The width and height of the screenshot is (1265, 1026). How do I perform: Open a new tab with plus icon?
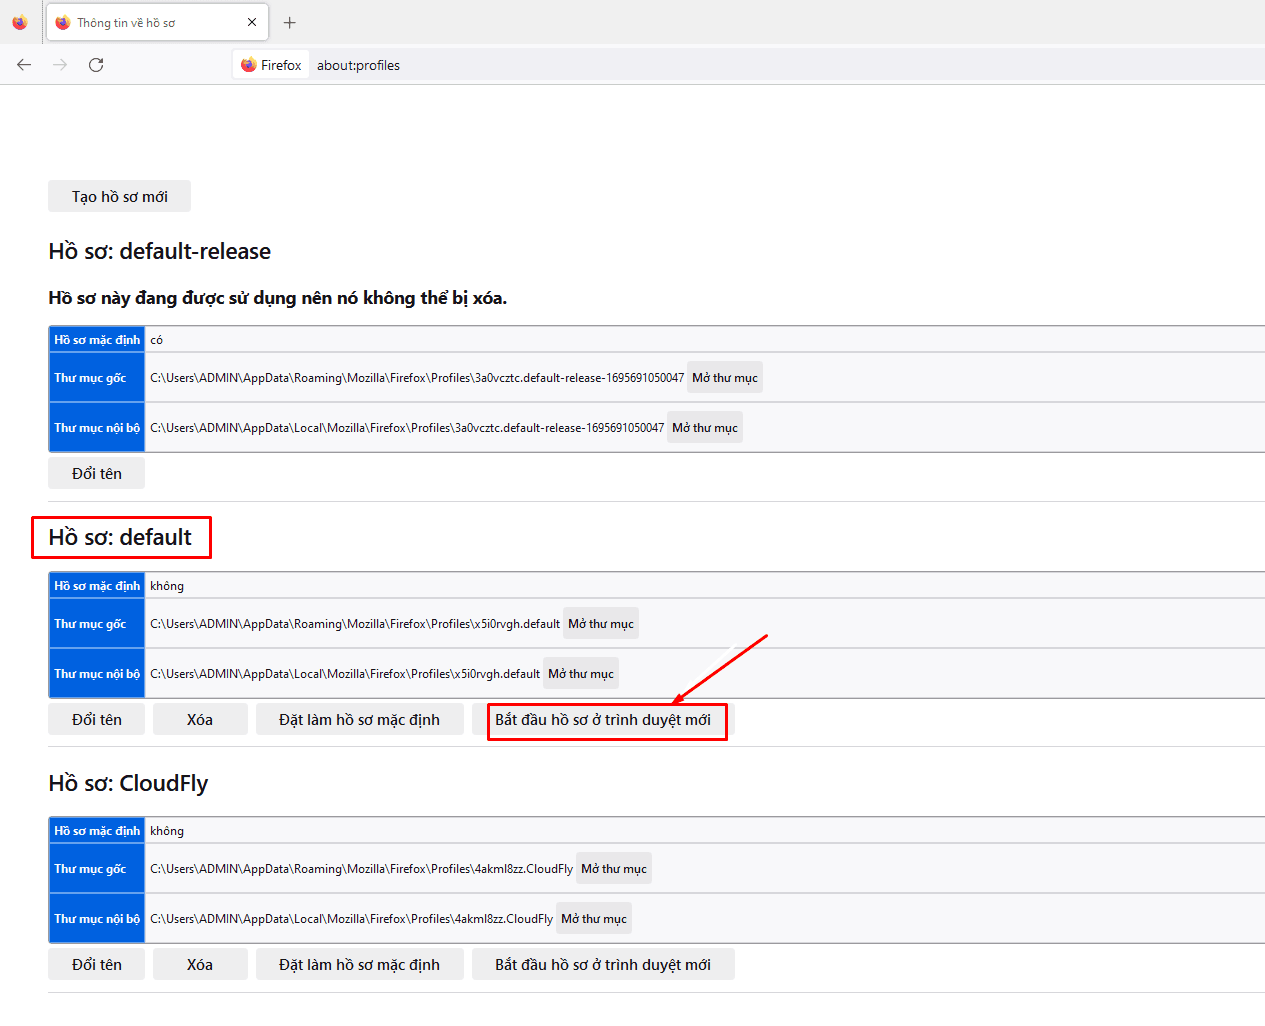click(290, 22)
